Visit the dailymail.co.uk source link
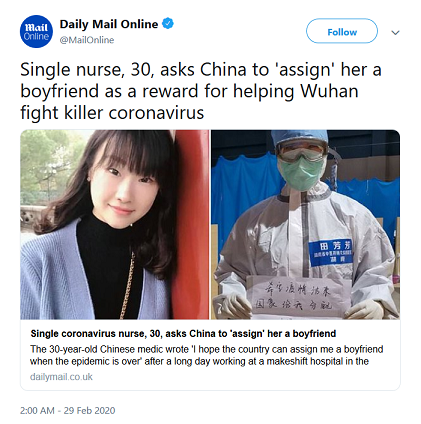Viewport: 421px width, 424px height. click(x=61, y=377)
